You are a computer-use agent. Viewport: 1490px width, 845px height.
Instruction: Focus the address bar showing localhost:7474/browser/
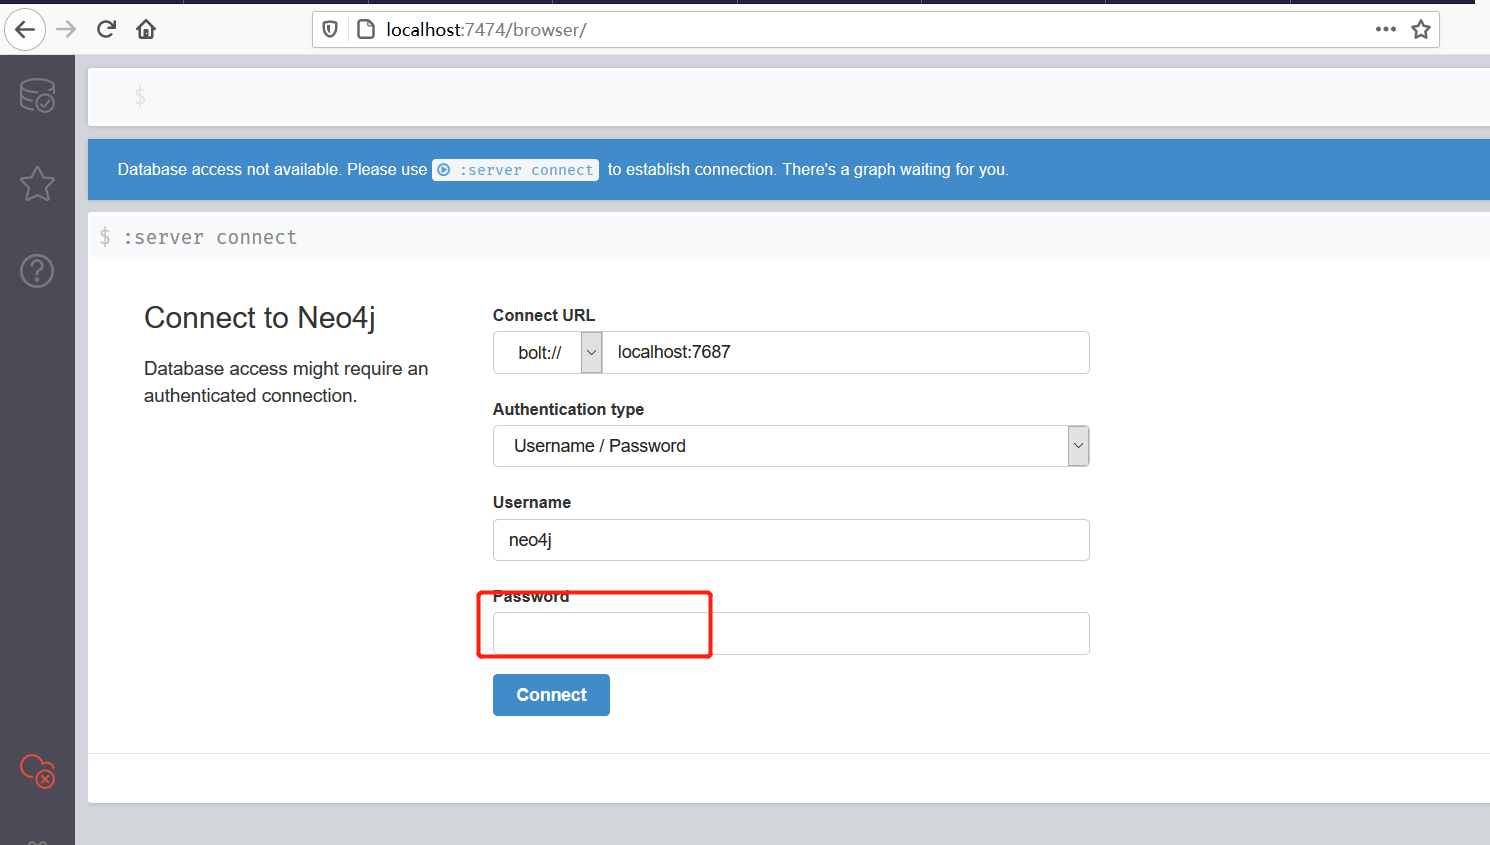tap(875, 30)
